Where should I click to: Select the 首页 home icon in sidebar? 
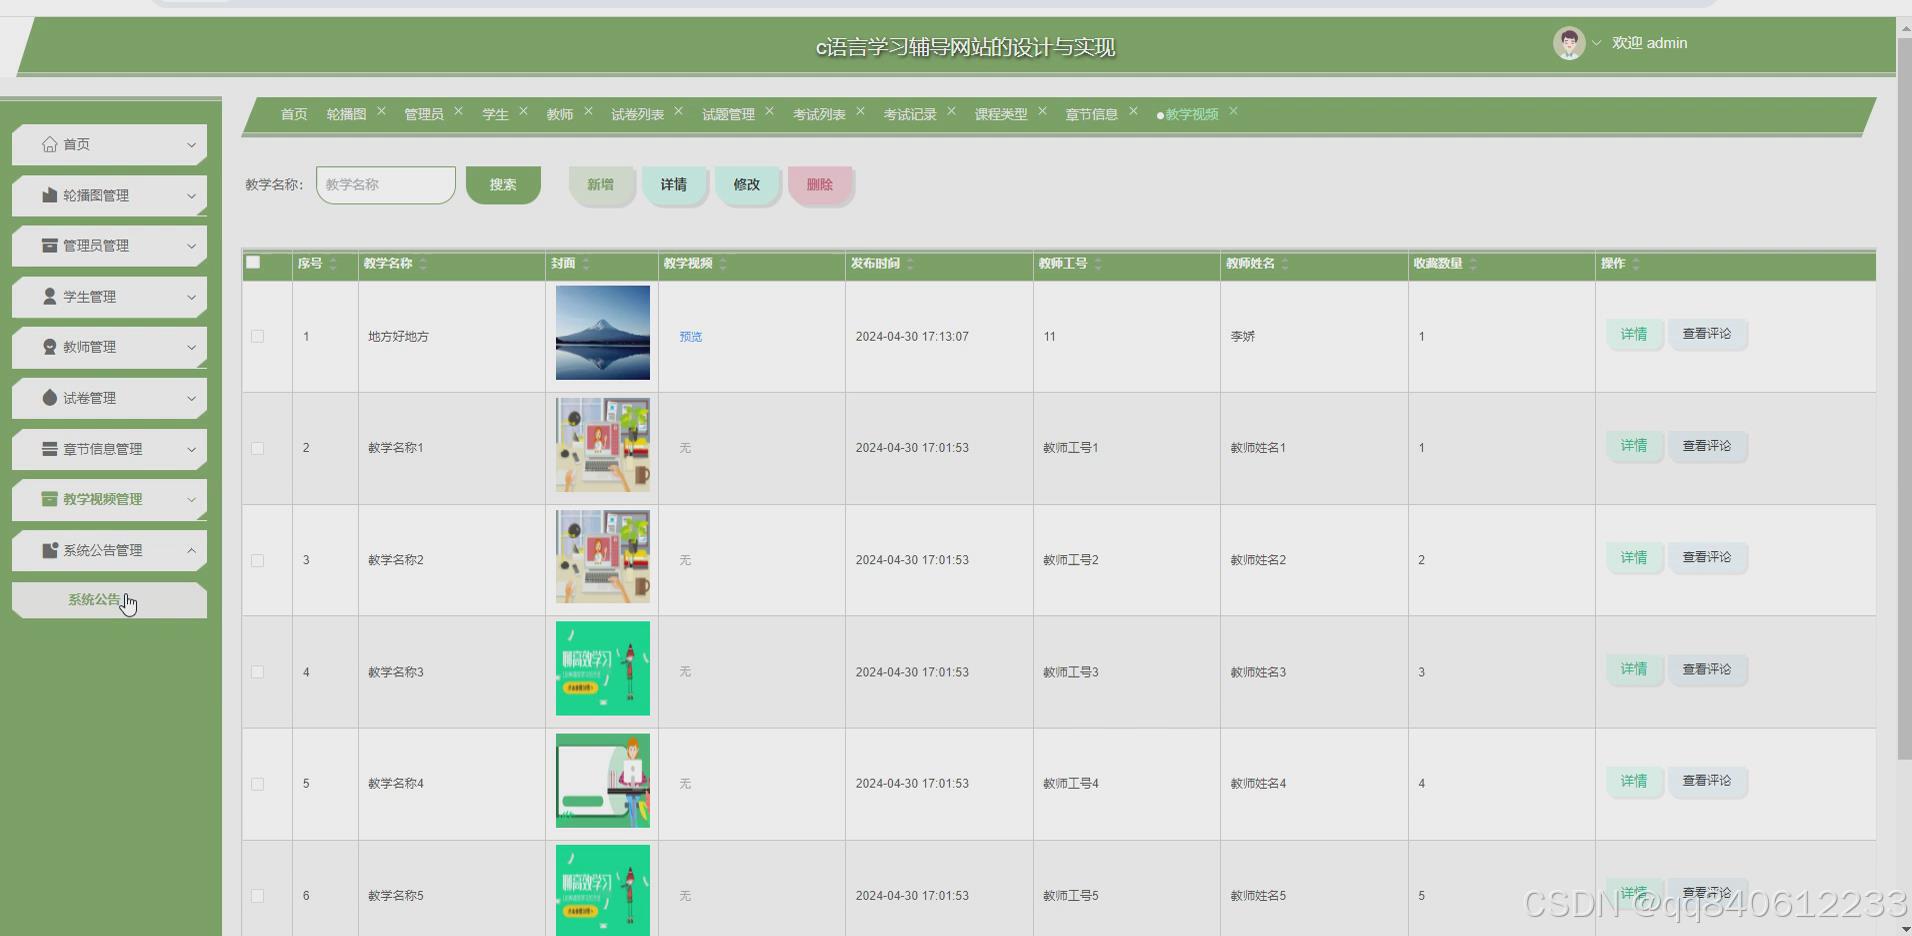48,144
